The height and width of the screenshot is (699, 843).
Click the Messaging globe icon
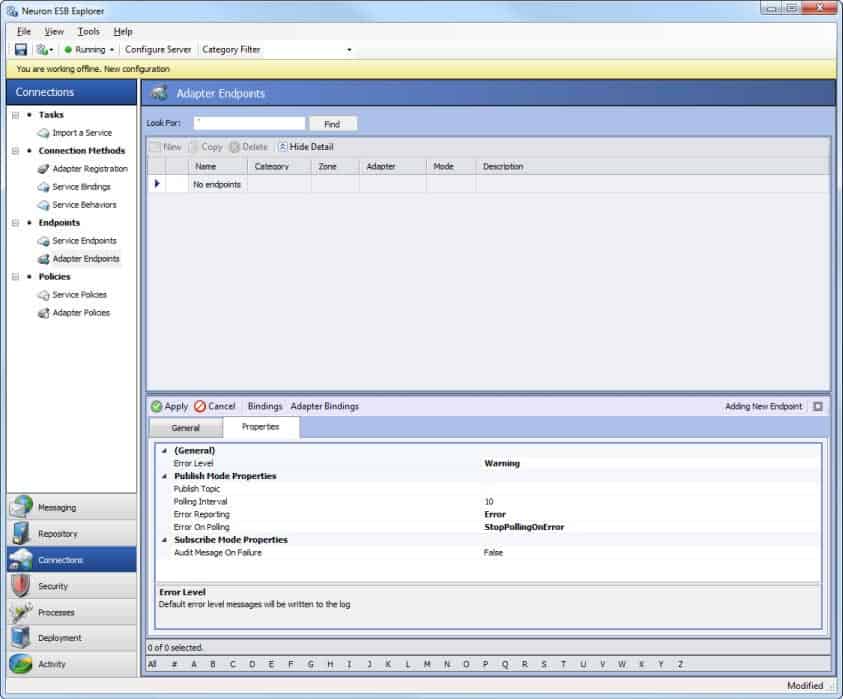(x=22, y=507)
